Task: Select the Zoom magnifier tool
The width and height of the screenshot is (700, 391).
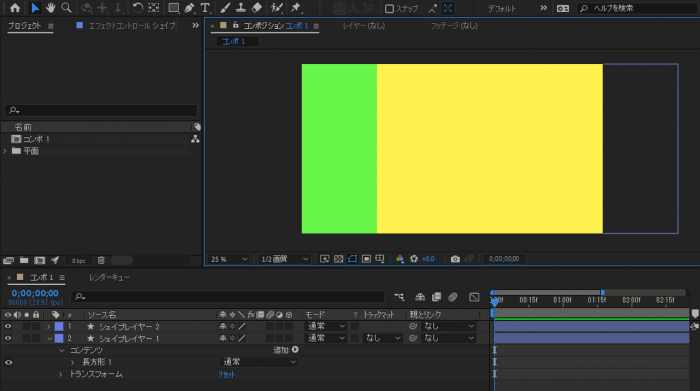Action: pos(66,8)
